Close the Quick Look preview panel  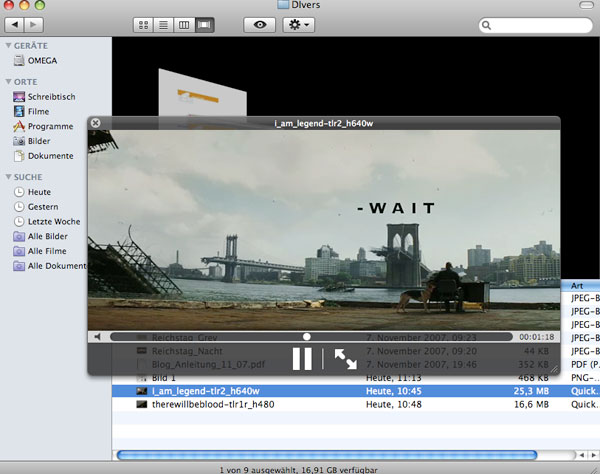click(x=95, y=123)
